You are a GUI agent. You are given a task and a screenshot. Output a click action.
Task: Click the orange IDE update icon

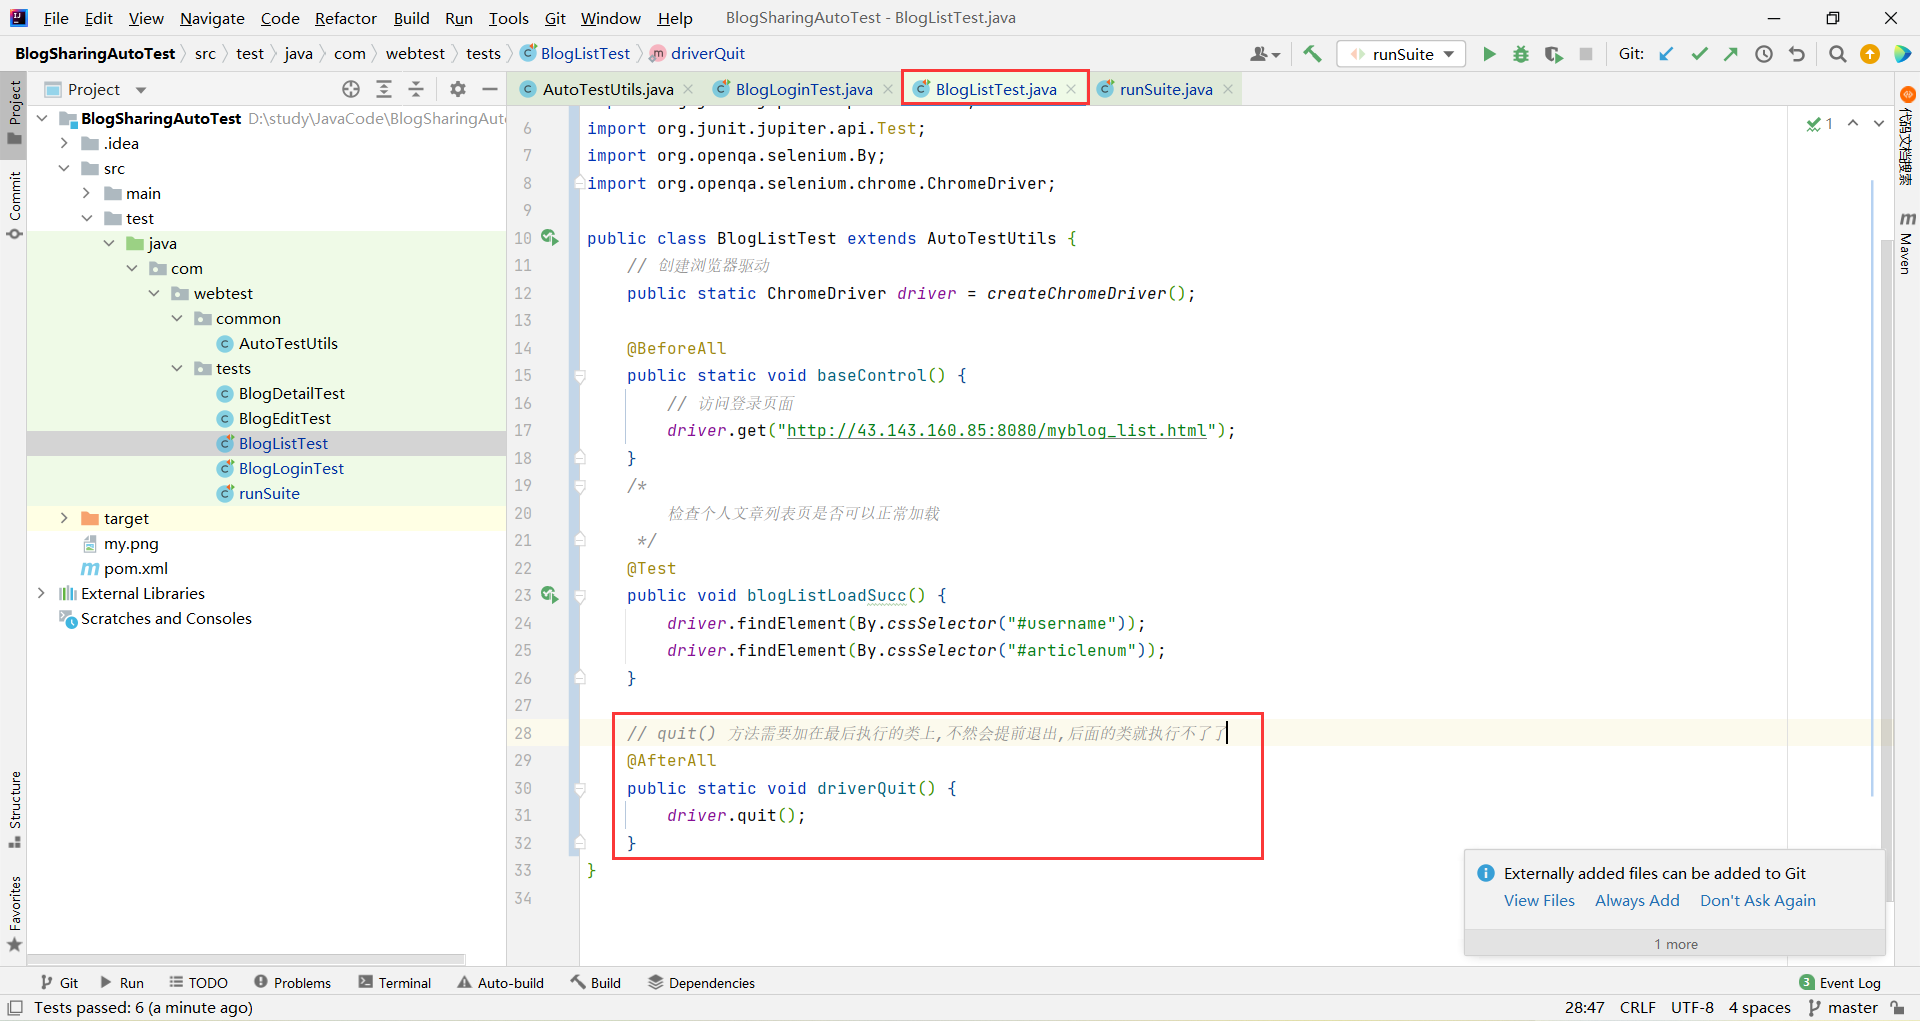1870,54
